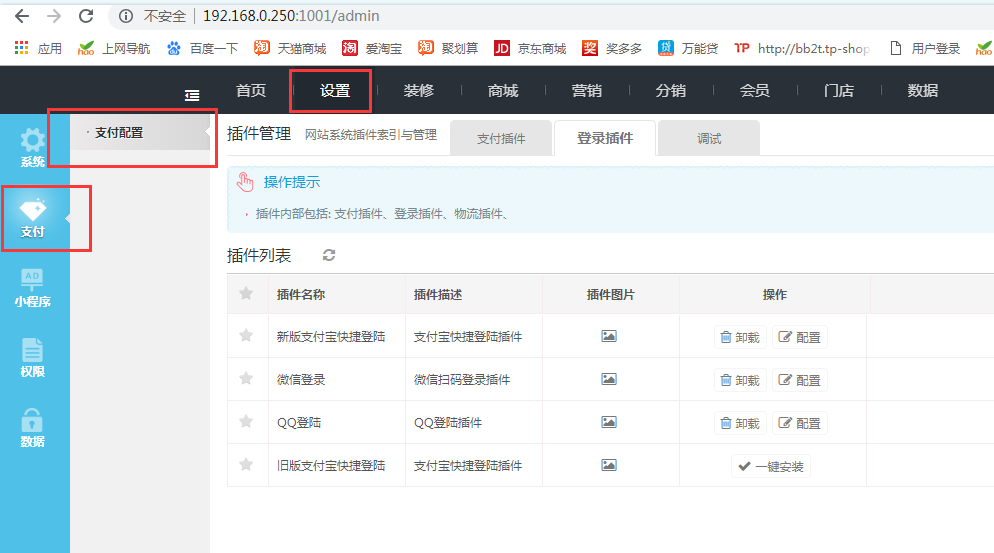This screenshot has height=553, width=994.
Task: Open the 小程序 sidebar icon
Action: [x=33, y=286]
